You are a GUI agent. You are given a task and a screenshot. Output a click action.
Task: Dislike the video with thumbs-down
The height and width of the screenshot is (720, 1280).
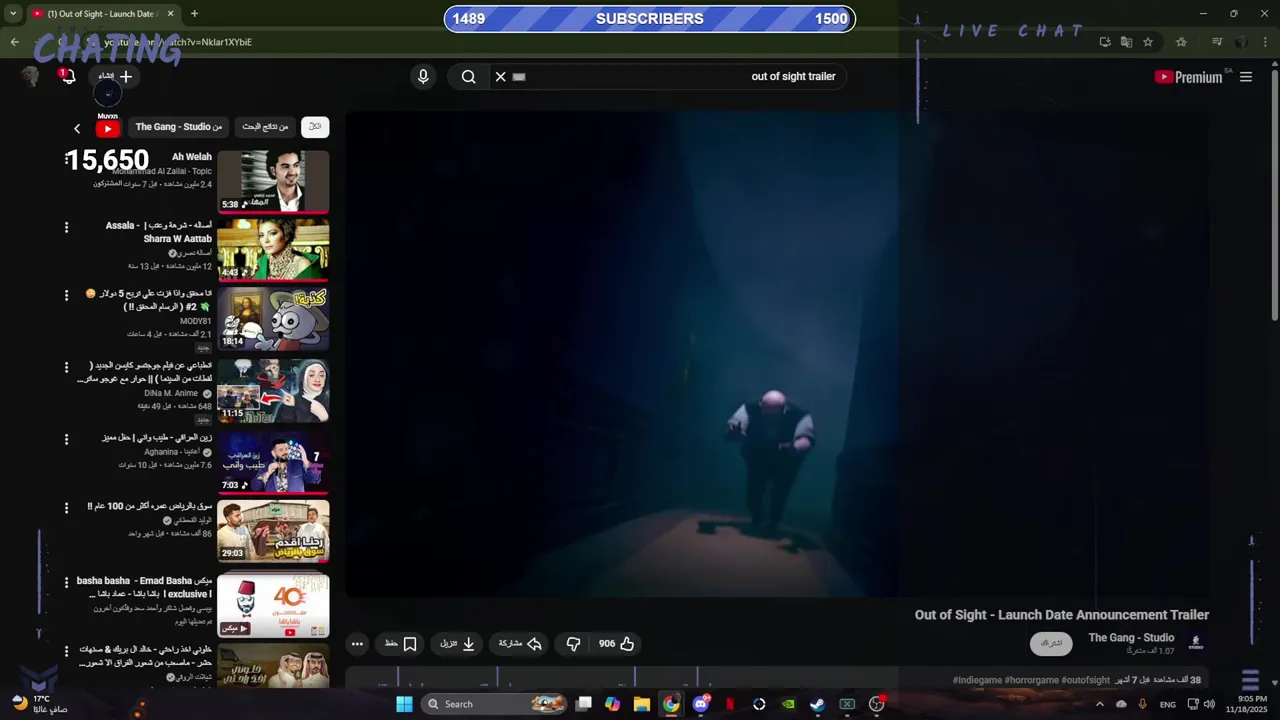click(573, 644)
